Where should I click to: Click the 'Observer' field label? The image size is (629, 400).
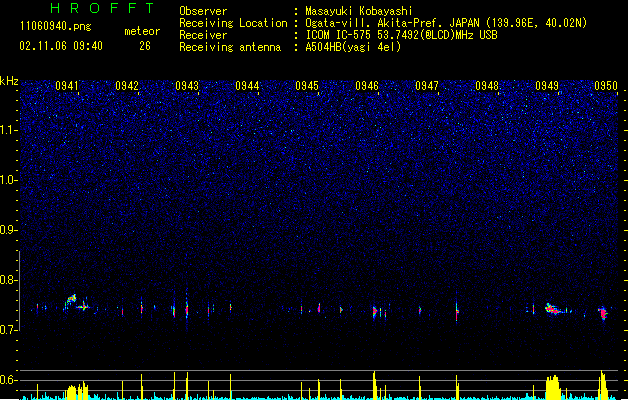(203, 11)
